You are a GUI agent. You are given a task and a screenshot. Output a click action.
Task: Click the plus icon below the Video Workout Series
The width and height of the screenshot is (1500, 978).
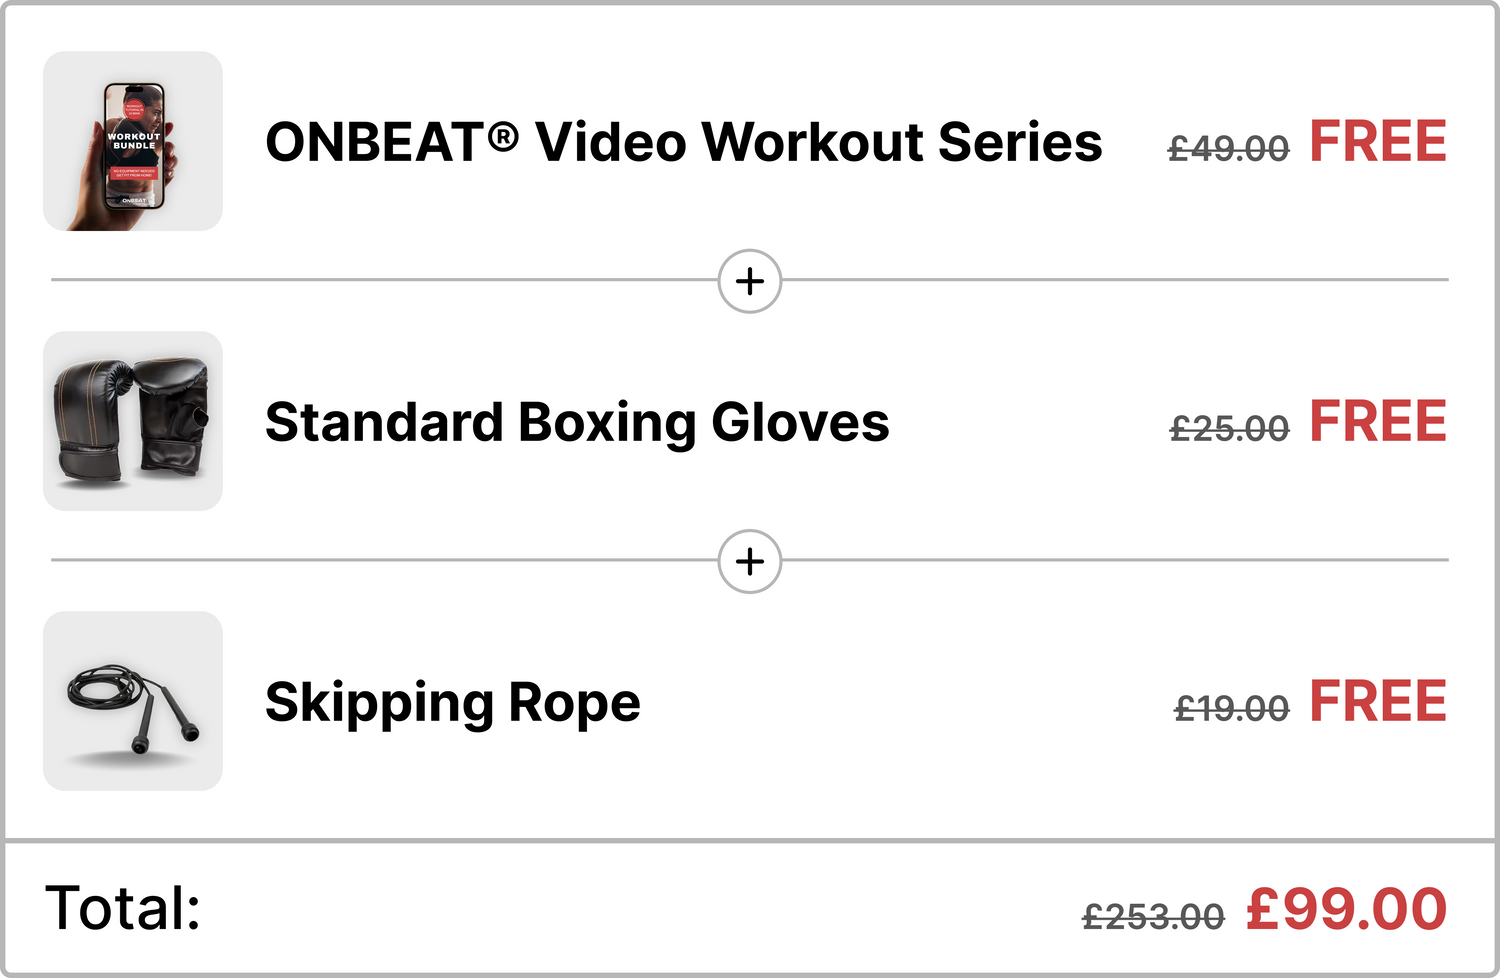750,281
